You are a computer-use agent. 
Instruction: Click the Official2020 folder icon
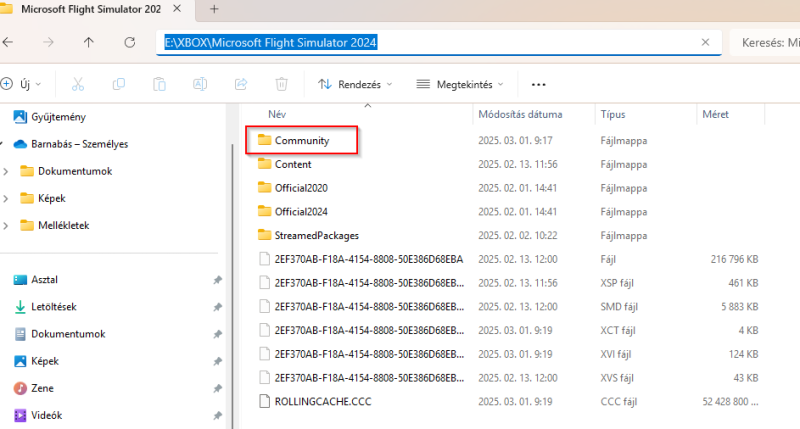264,187
